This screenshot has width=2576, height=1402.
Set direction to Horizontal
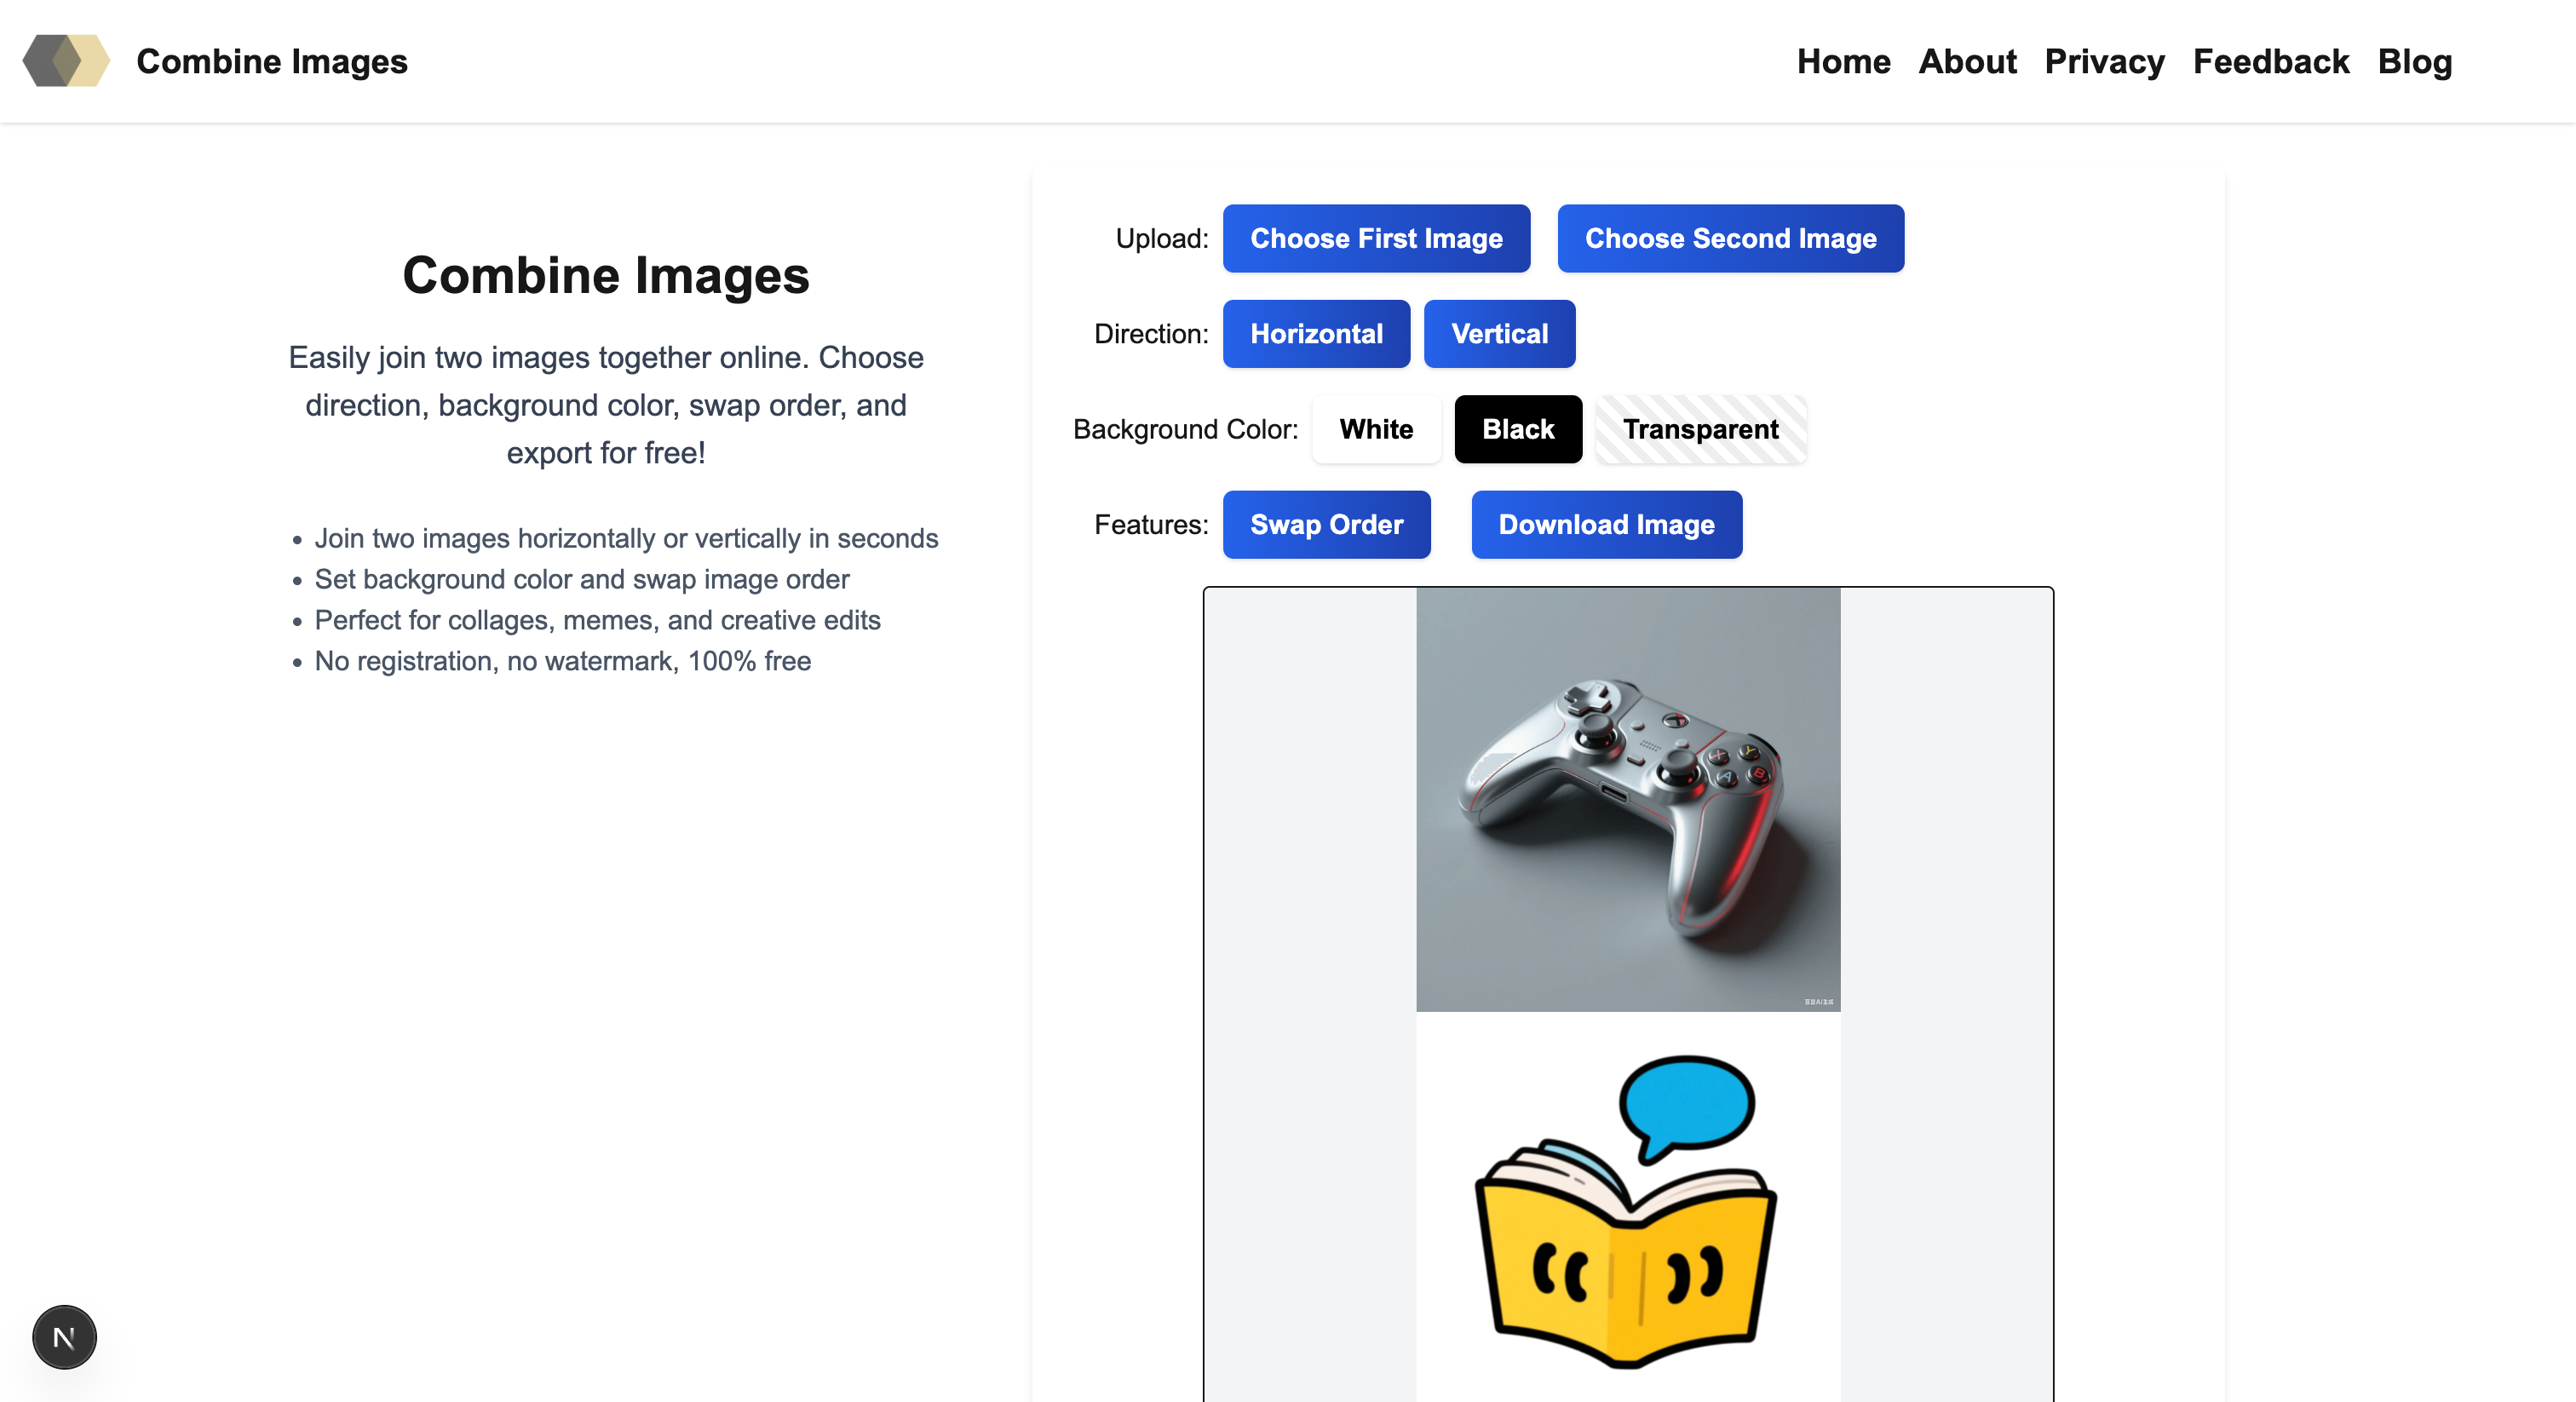coord(1315,334)
